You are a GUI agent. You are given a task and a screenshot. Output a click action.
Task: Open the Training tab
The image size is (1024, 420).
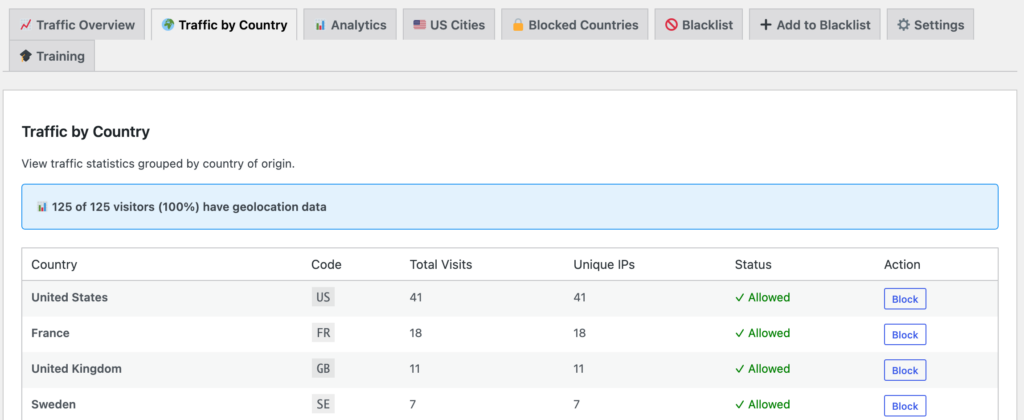point(52,56)
